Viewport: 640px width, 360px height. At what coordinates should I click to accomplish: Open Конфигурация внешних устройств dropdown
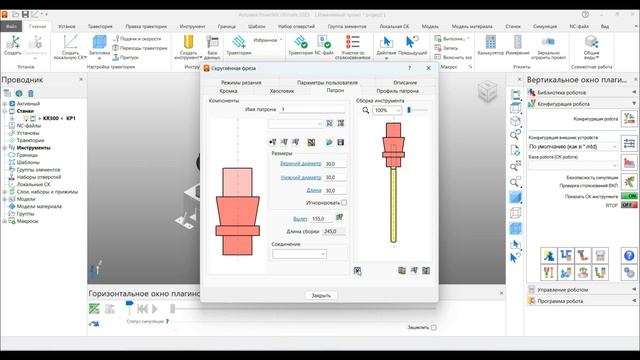coord(573,146)
